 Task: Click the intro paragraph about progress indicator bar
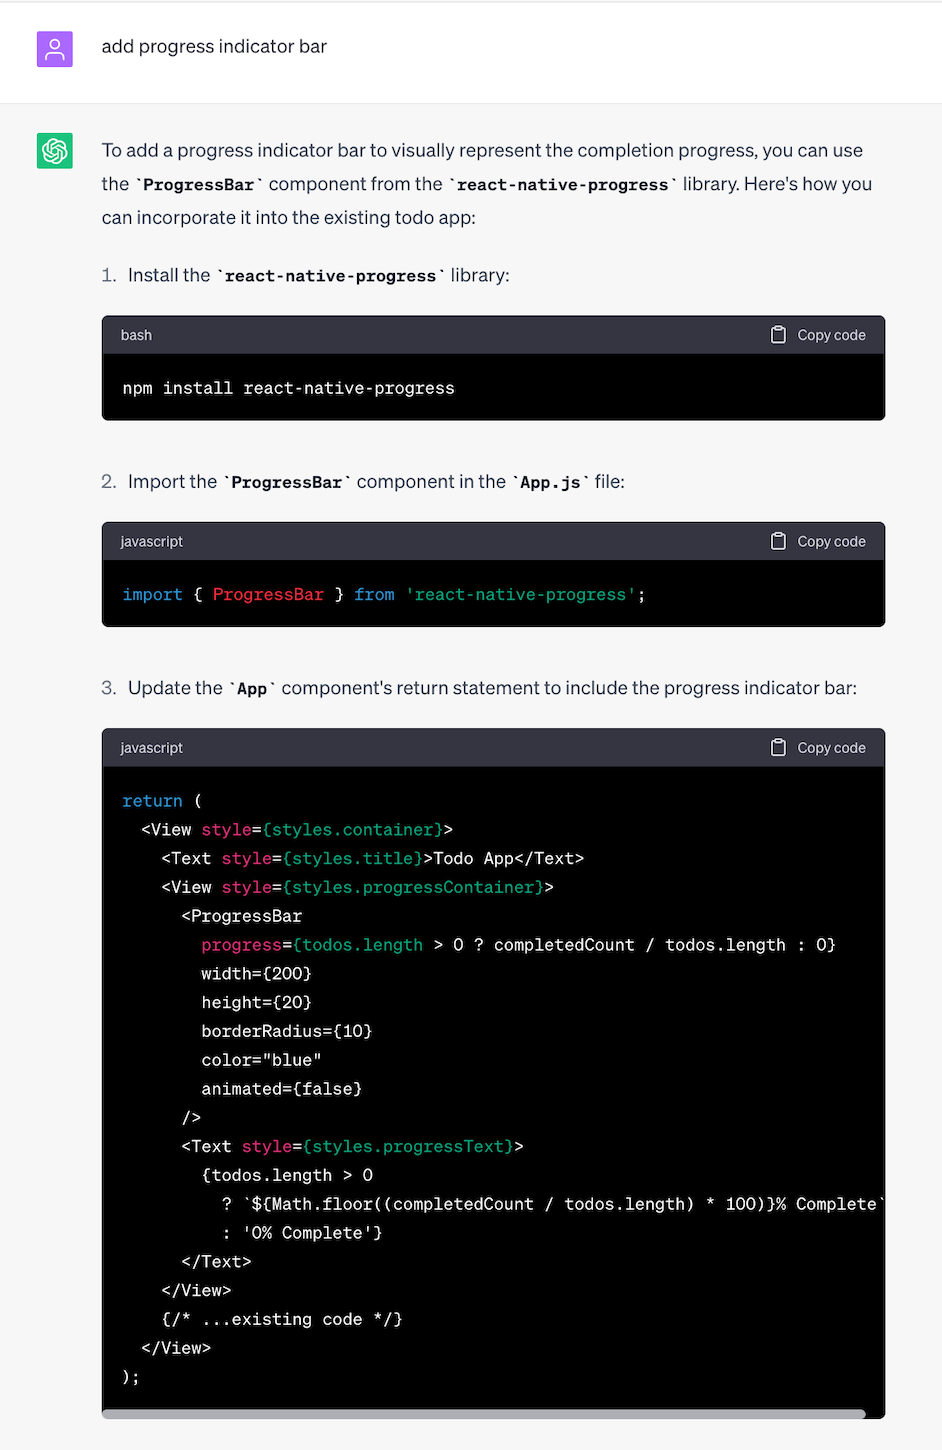487,184
